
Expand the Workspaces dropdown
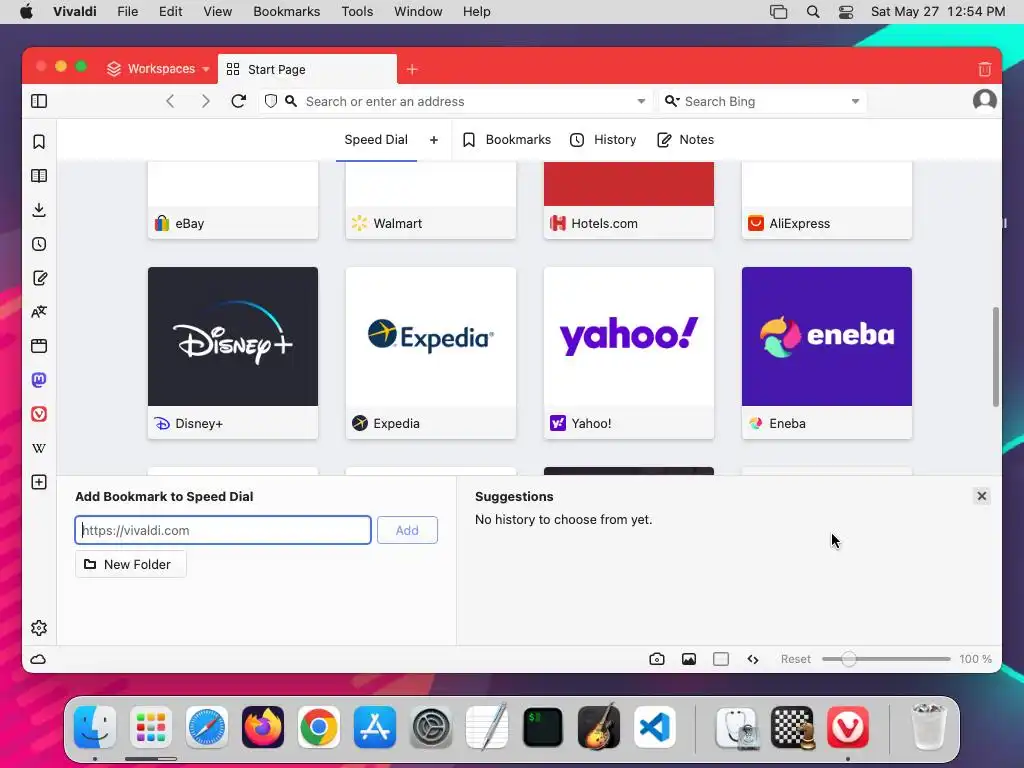tap(159, 69)
